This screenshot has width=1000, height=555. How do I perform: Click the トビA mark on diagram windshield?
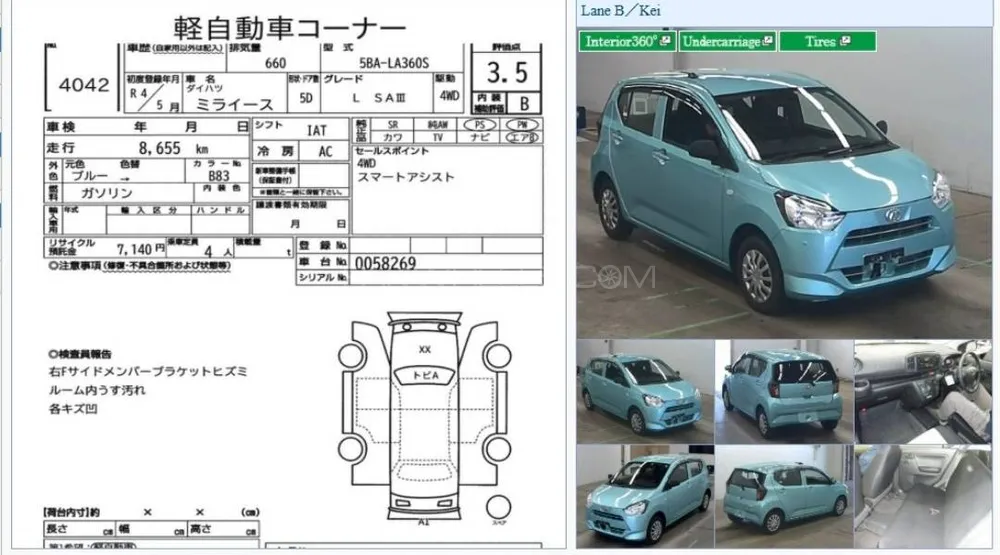[x=425, y=375]
